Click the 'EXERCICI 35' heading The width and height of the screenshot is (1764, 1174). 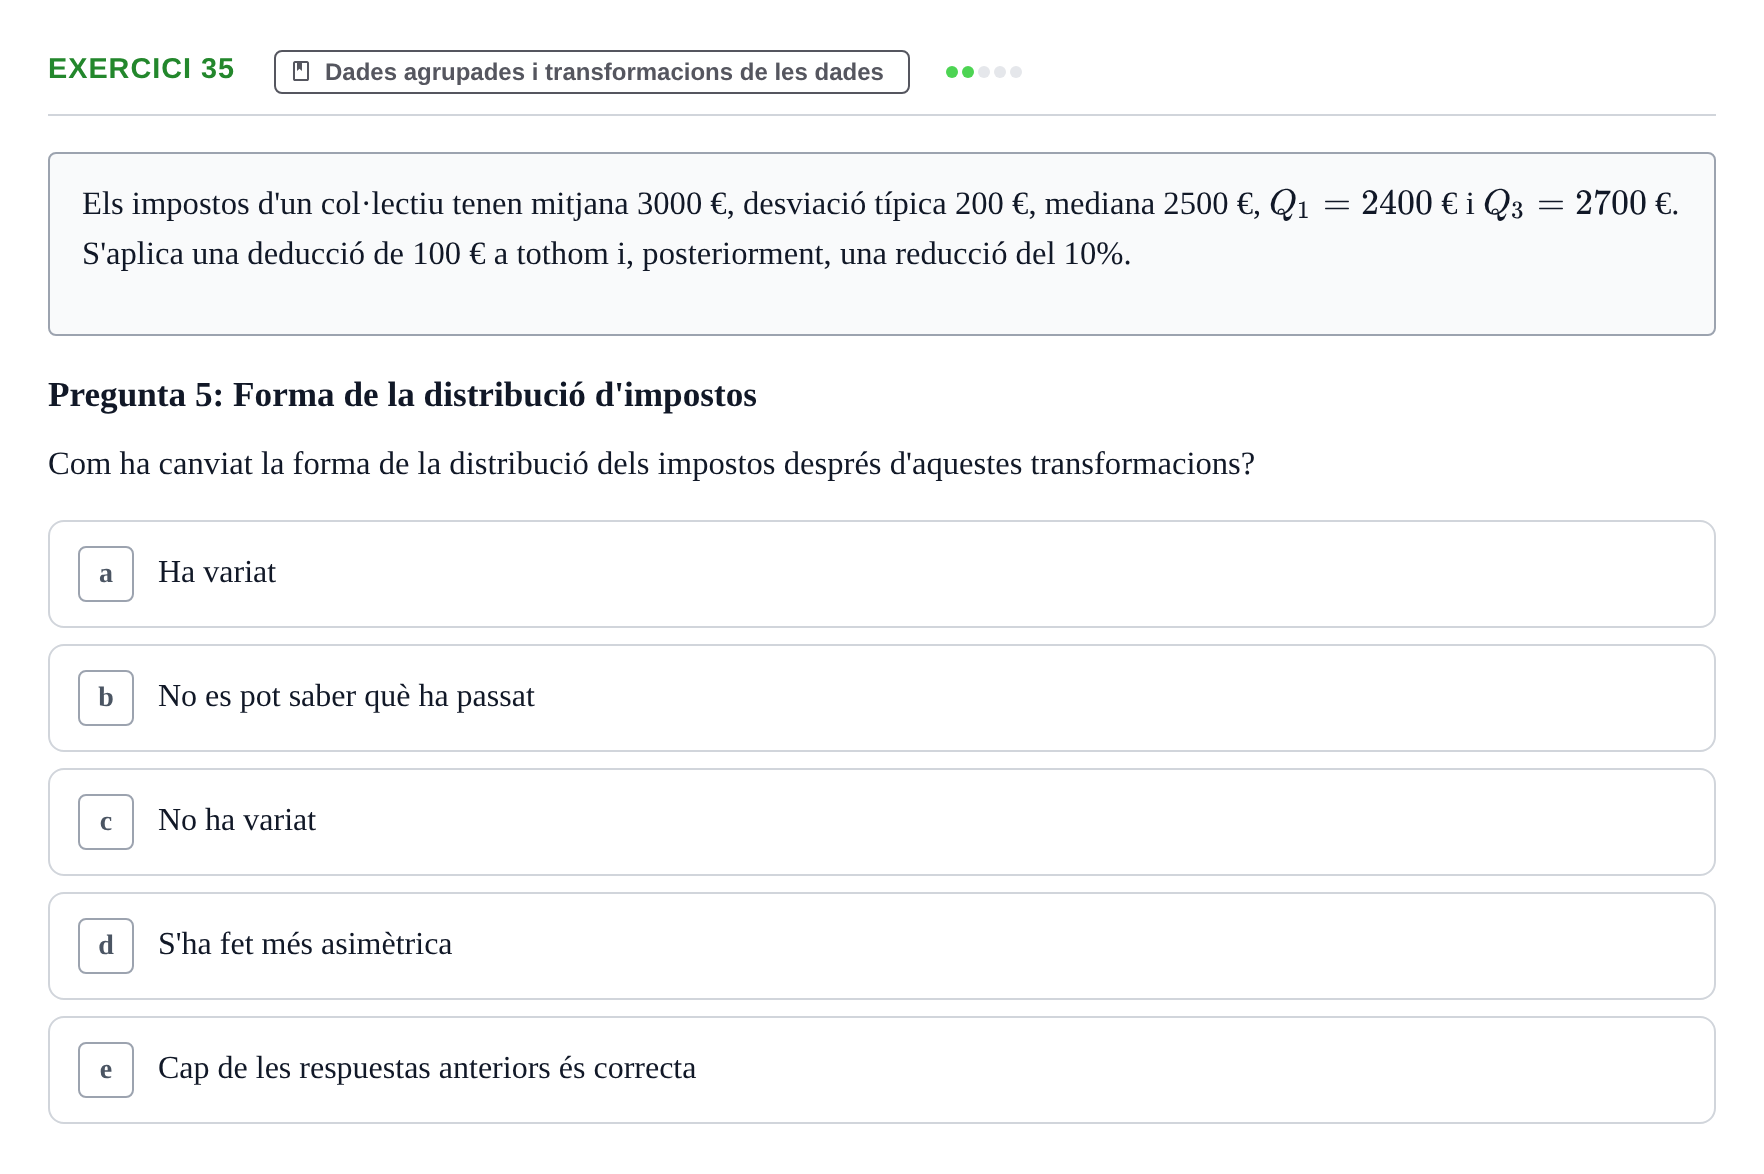click(141, 69)
